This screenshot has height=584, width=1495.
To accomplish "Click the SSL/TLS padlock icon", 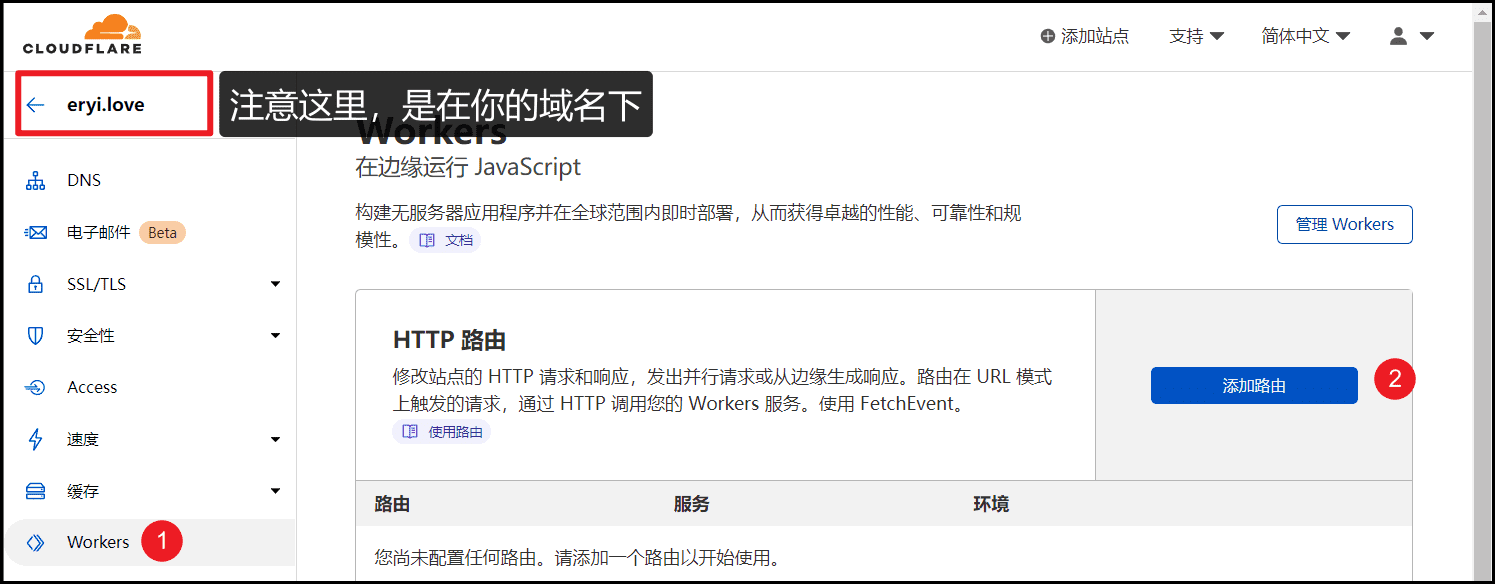I will pyautogui.click(x=36, y=284).
